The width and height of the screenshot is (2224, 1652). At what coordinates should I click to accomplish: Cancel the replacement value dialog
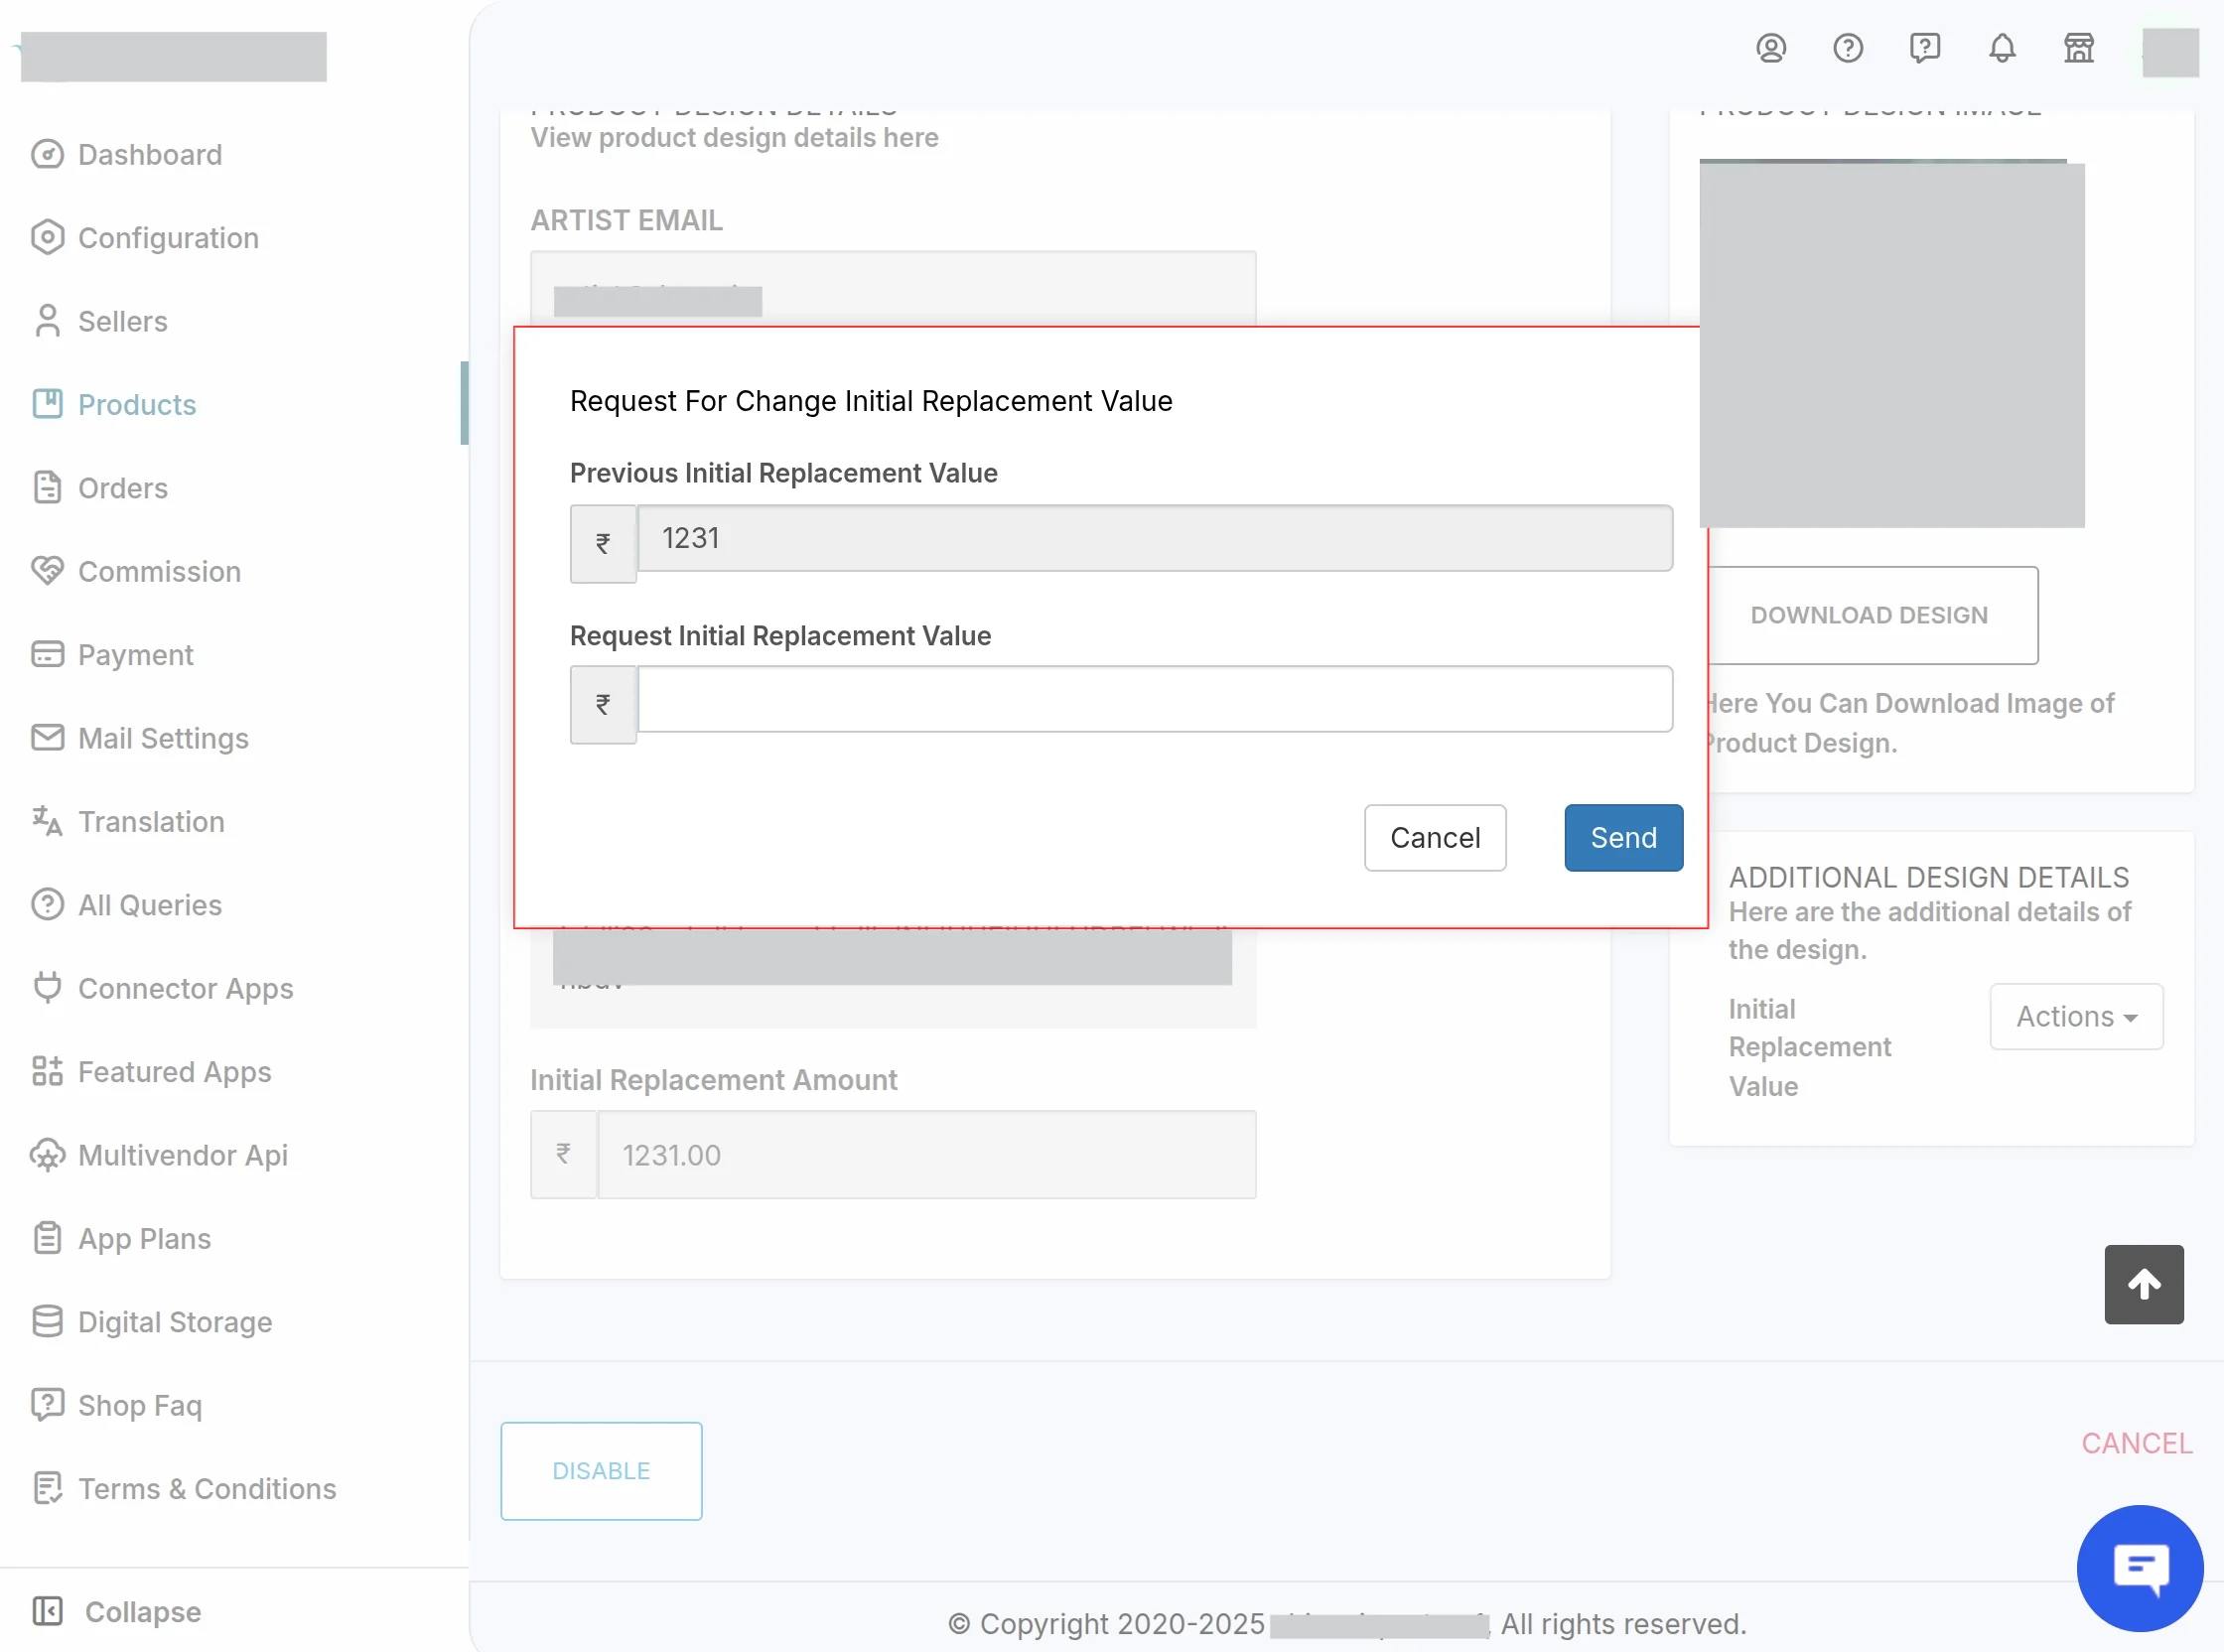[1434, 837]
